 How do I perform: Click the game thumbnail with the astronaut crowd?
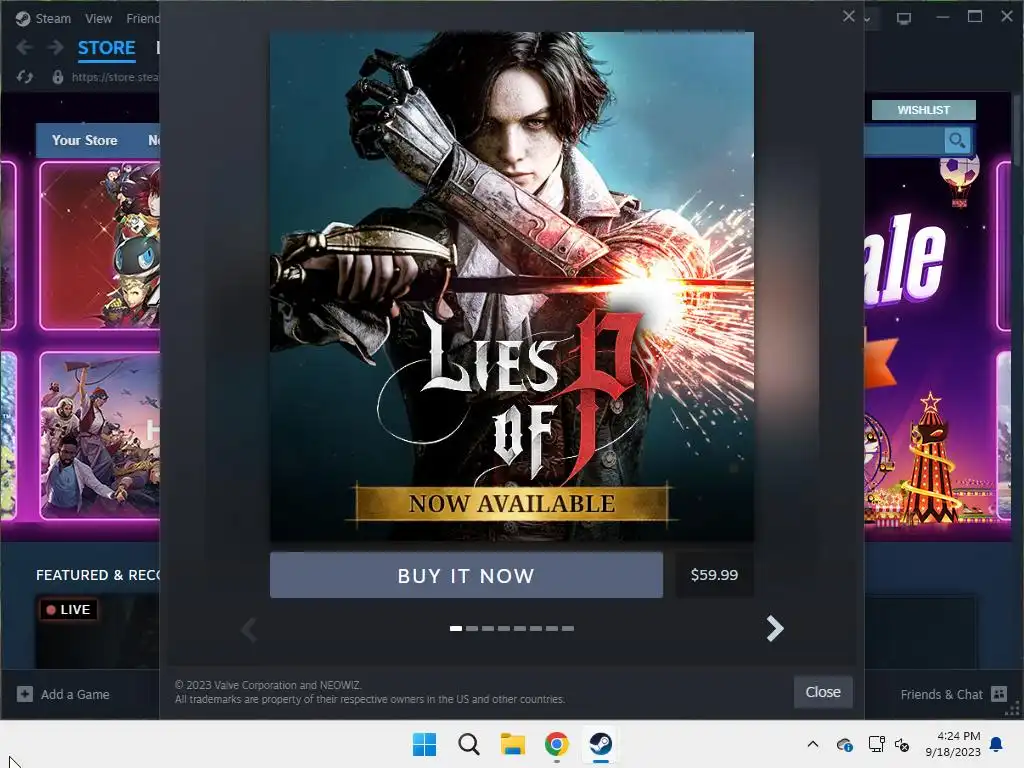click(x=100, y=436)
